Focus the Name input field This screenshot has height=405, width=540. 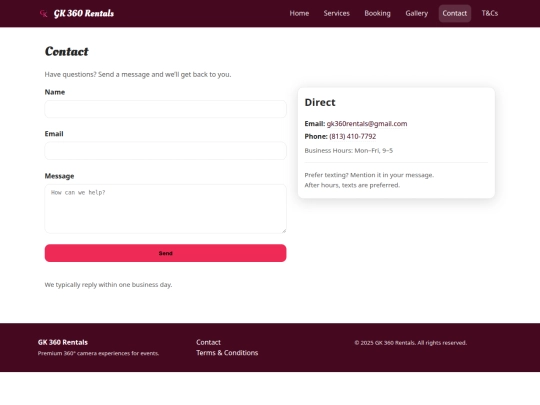coord(165,109)
